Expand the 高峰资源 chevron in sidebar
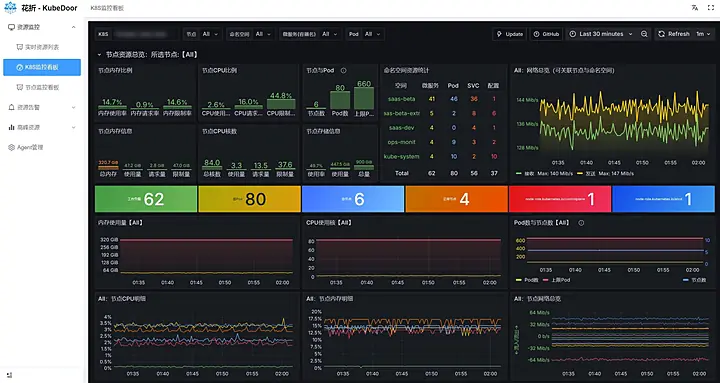 click(73, 127)
